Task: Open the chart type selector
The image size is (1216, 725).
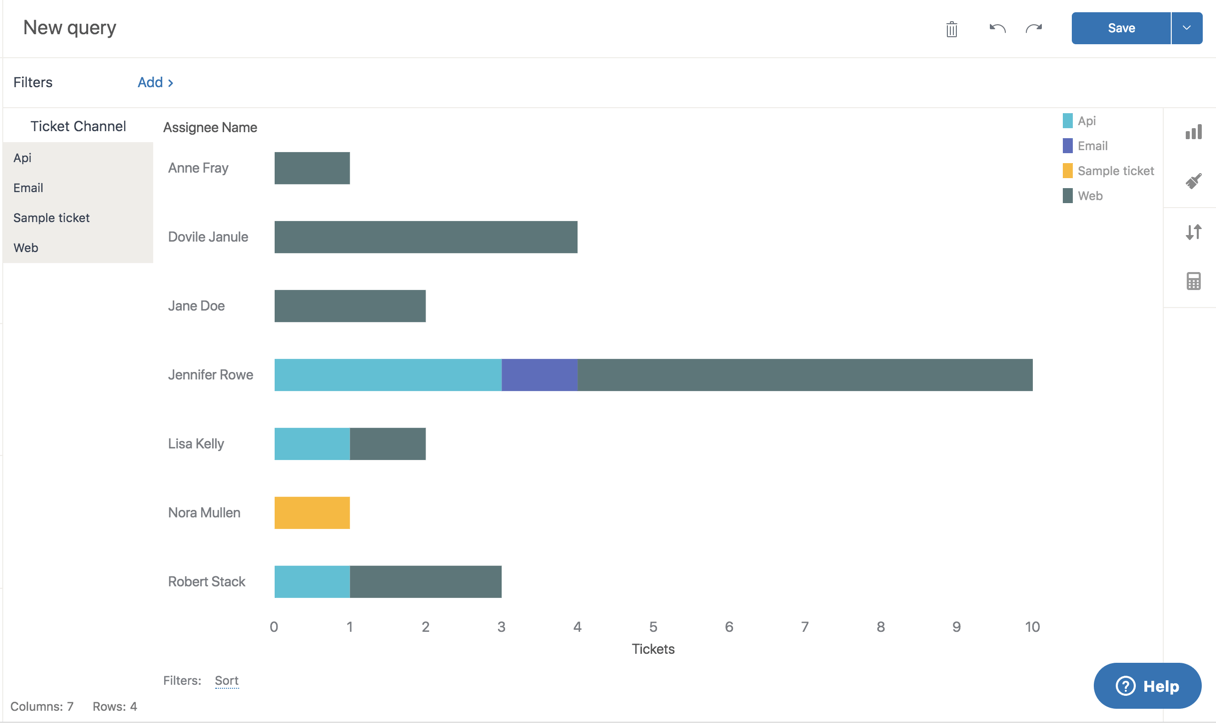Action: [x=1193, y=131]
